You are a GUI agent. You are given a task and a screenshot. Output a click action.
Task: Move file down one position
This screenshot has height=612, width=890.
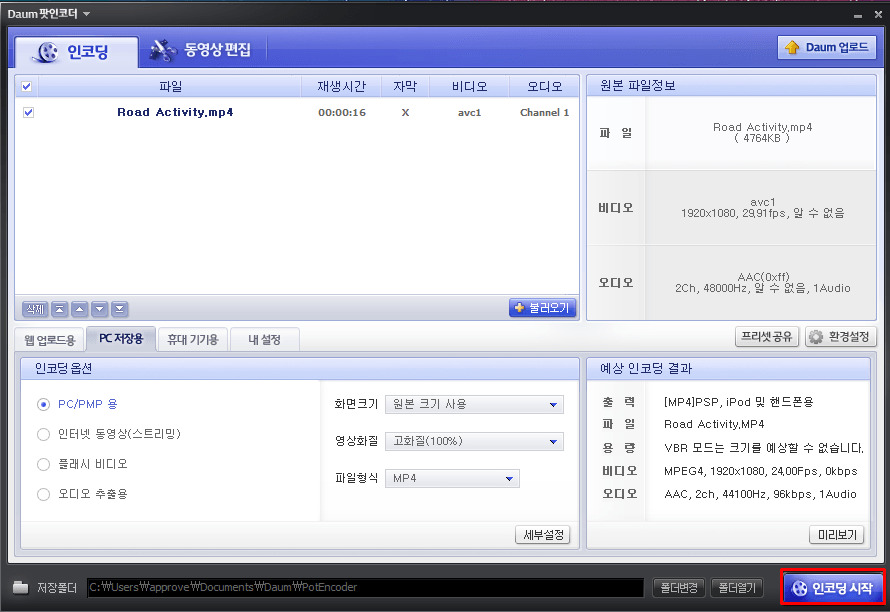(99, 309)
